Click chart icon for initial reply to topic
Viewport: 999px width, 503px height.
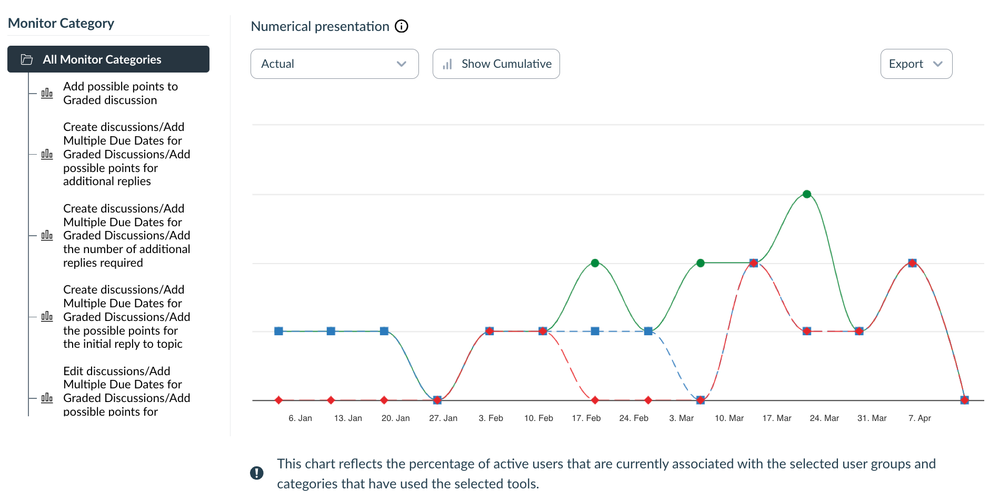tap(46, 317)
